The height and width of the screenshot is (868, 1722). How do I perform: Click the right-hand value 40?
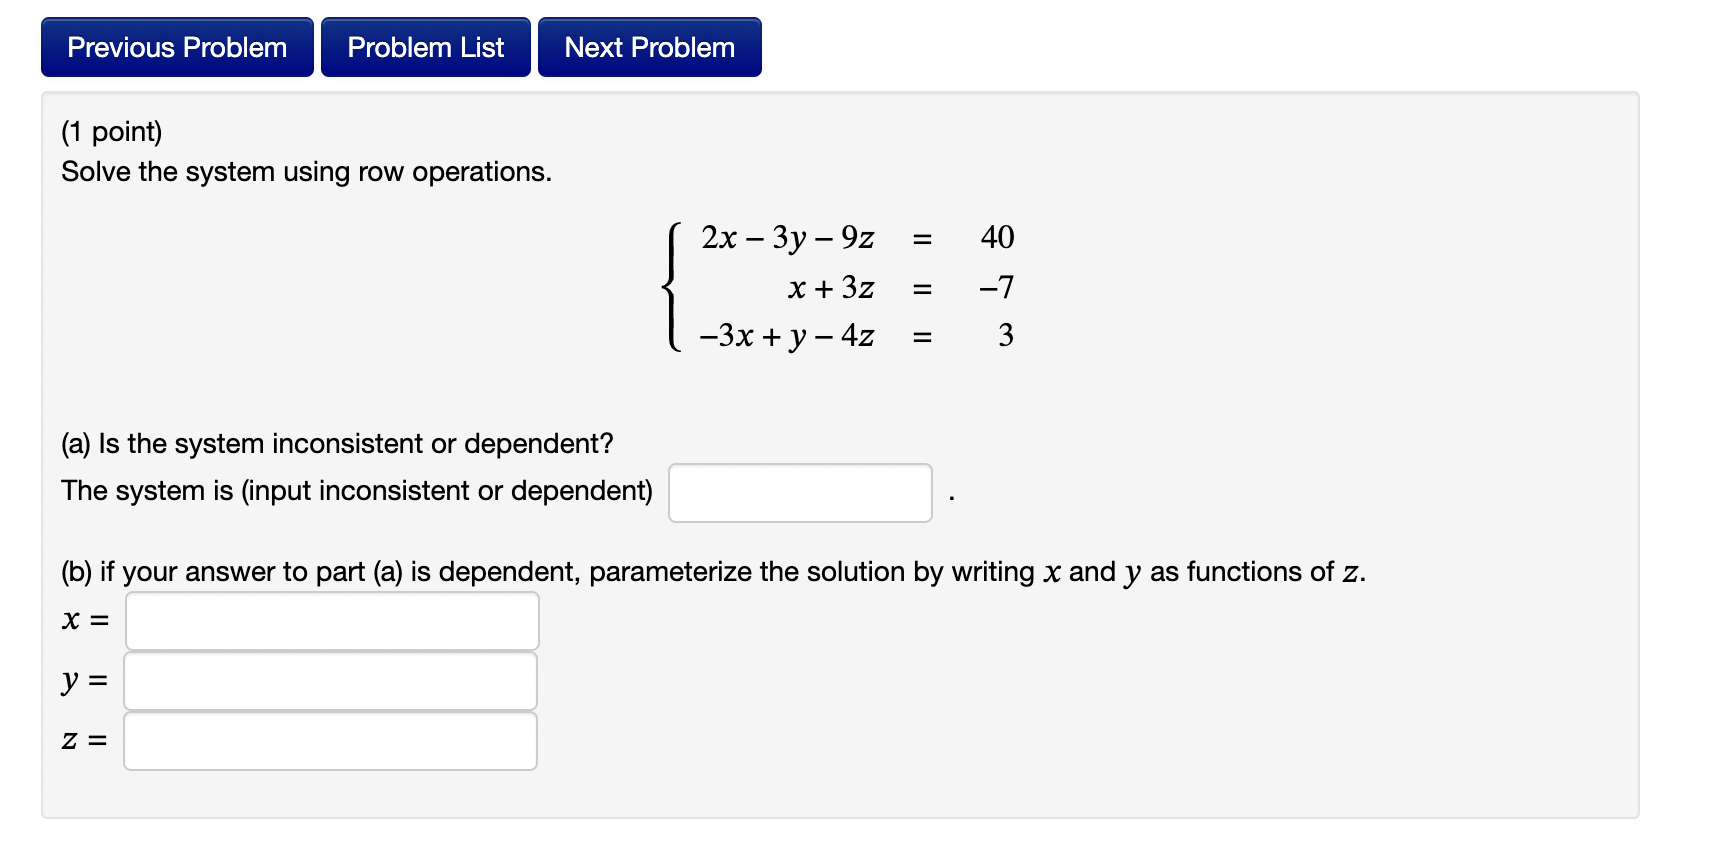pyautogui.click(x=997, y=238)
